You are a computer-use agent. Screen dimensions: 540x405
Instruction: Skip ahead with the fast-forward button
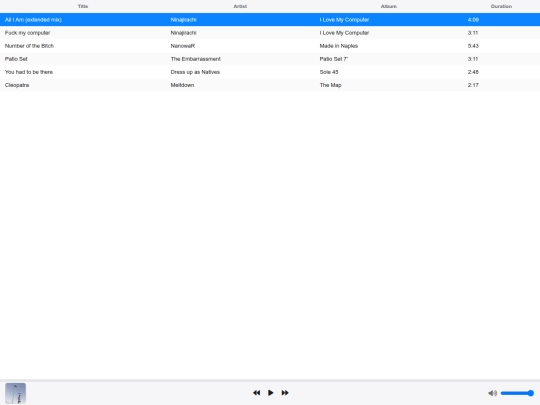point(285,393)
